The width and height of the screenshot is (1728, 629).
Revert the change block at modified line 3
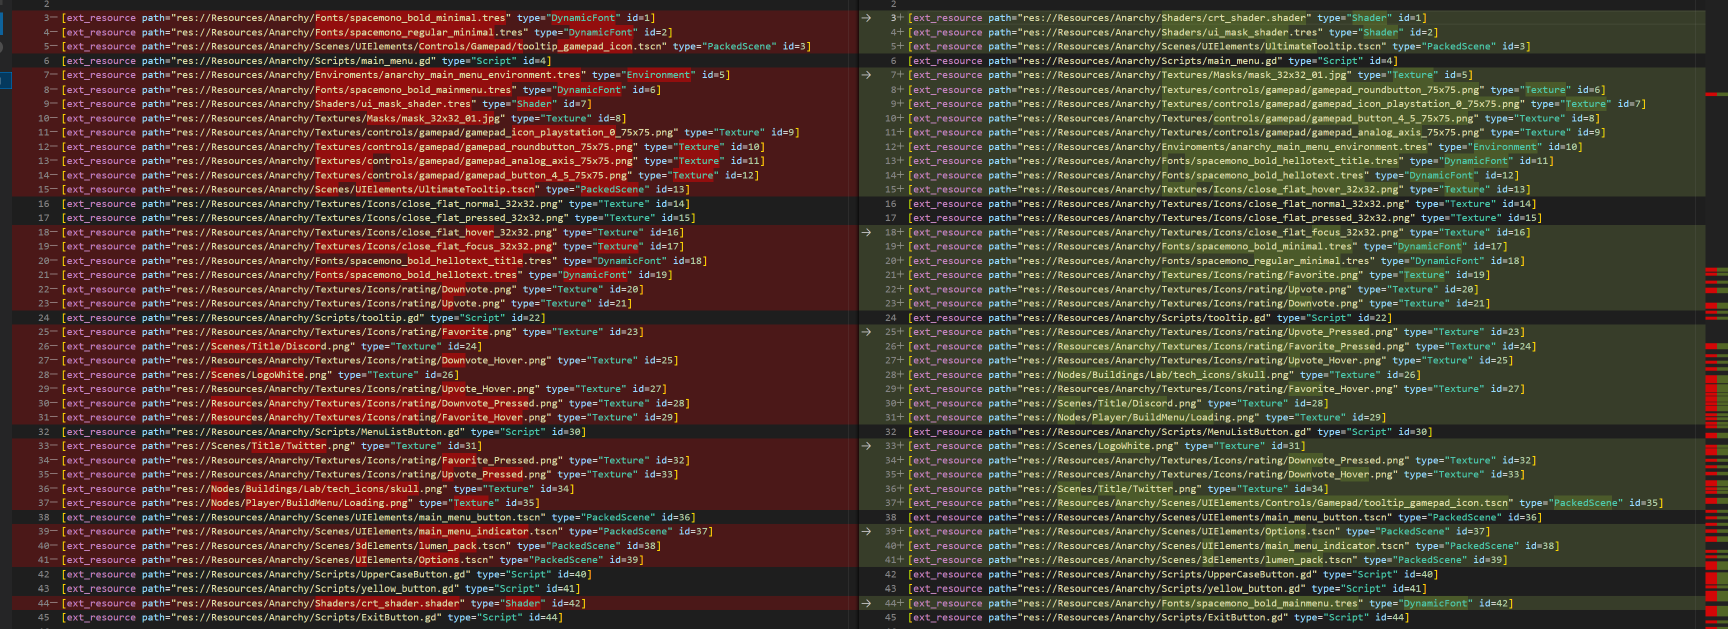867,18
